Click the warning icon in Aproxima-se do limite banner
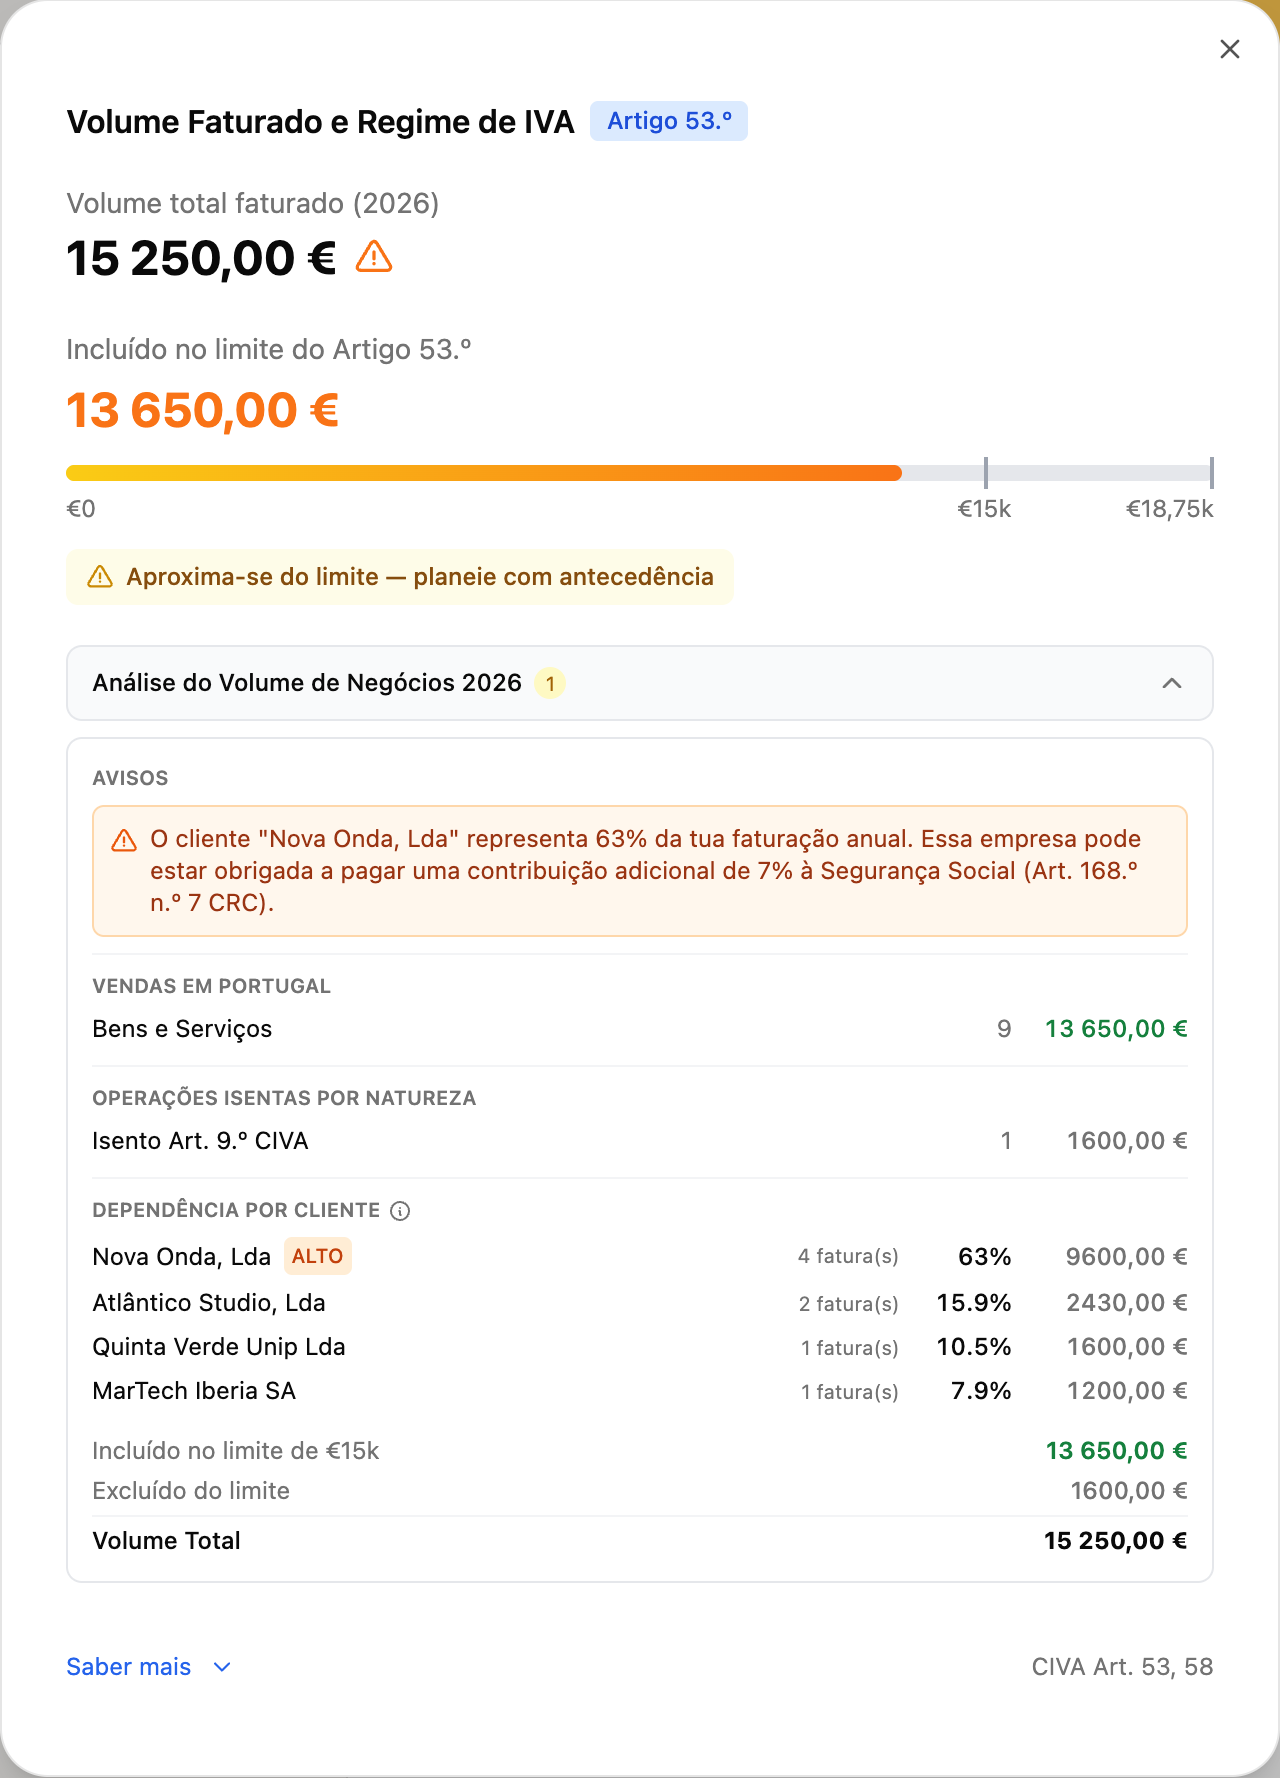Viewport: 1280px width, 1778px height. click(x=100, y=577)
